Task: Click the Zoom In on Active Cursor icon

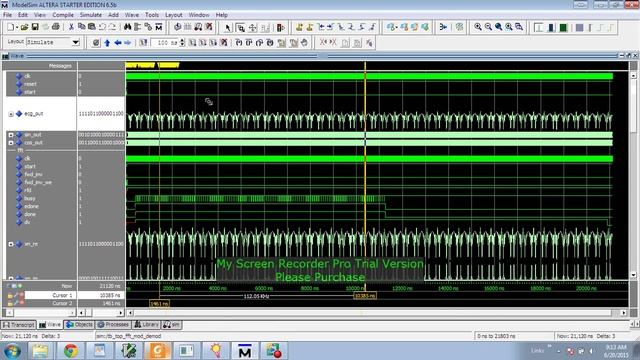Action: [509, 27]
